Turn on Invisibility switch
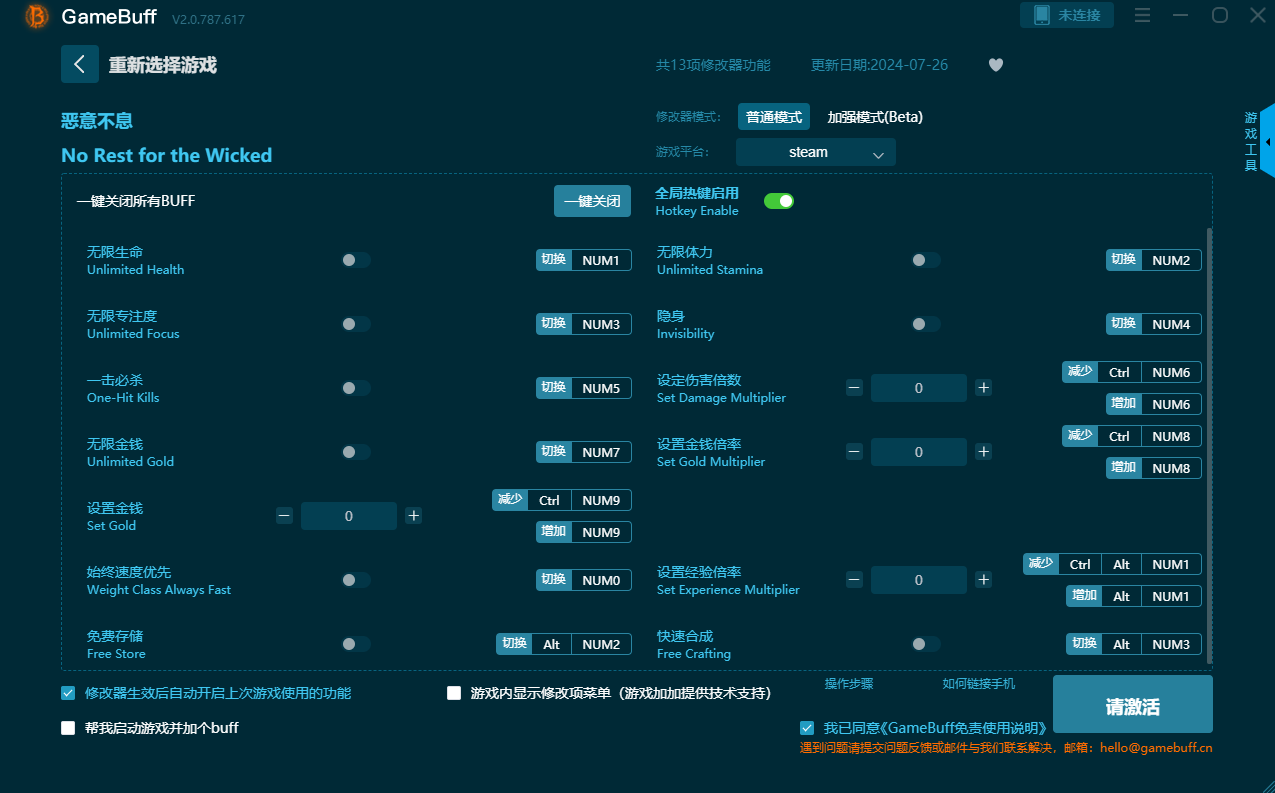Viewport: 1275px width, 793px height. point(925,324)
